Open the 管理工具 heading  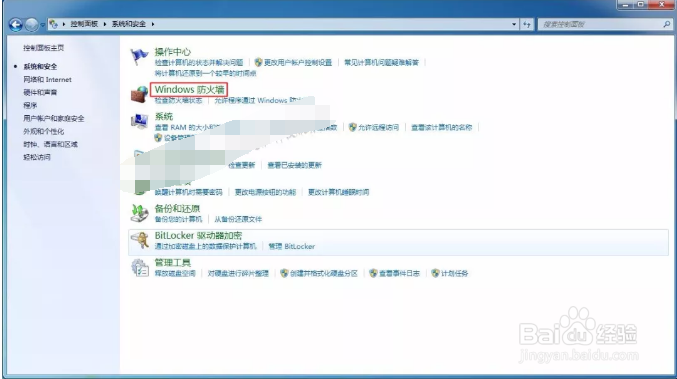pos(173,262)
